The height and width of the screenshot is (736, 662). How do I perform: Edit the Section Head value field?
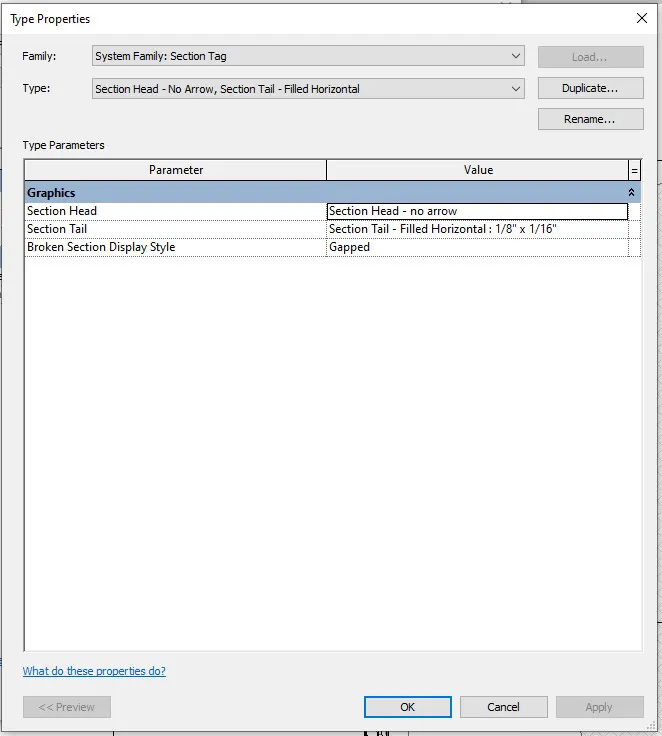[x=477, y=211]
